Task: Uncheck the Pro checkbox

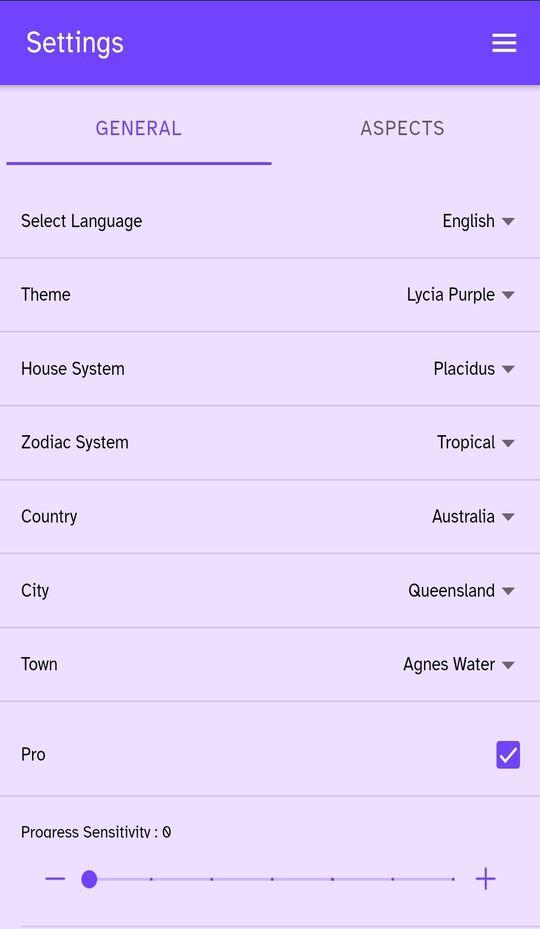Action: coord(508,755)
